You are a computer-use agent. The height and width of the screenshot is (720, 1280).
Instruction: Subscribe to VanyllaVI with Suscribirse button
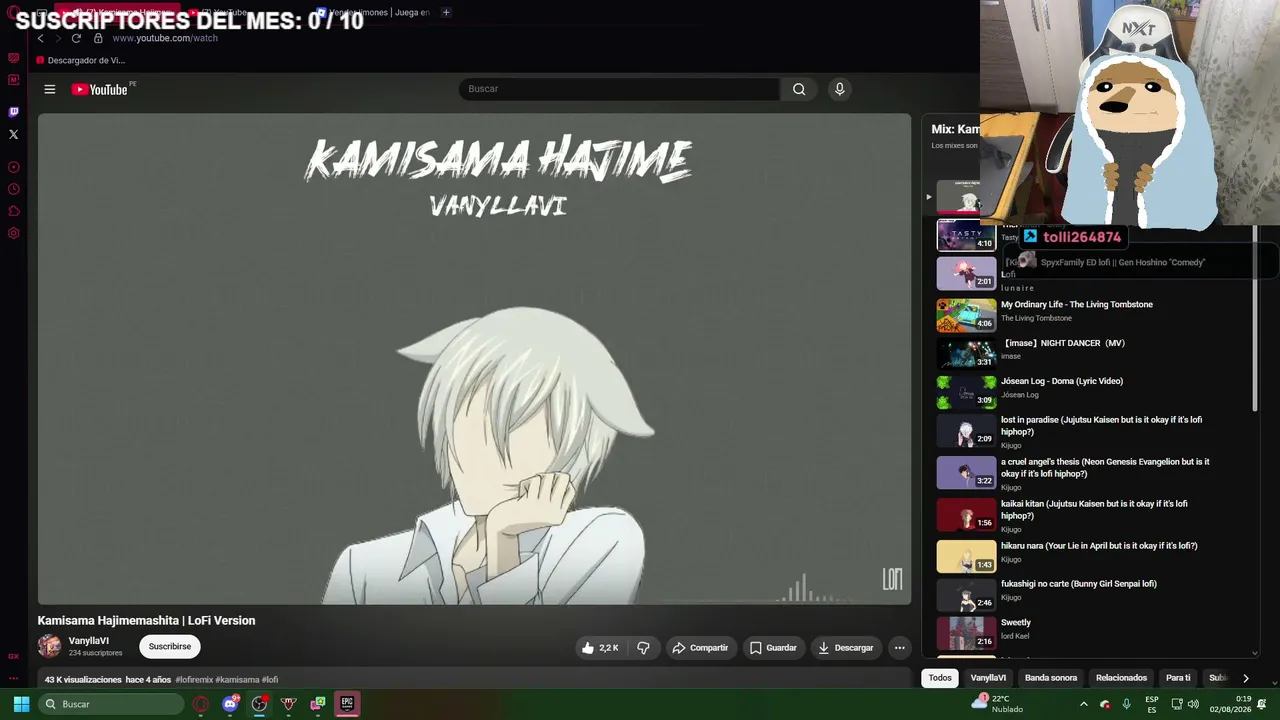pyautogui.click(x=170, y=647)
